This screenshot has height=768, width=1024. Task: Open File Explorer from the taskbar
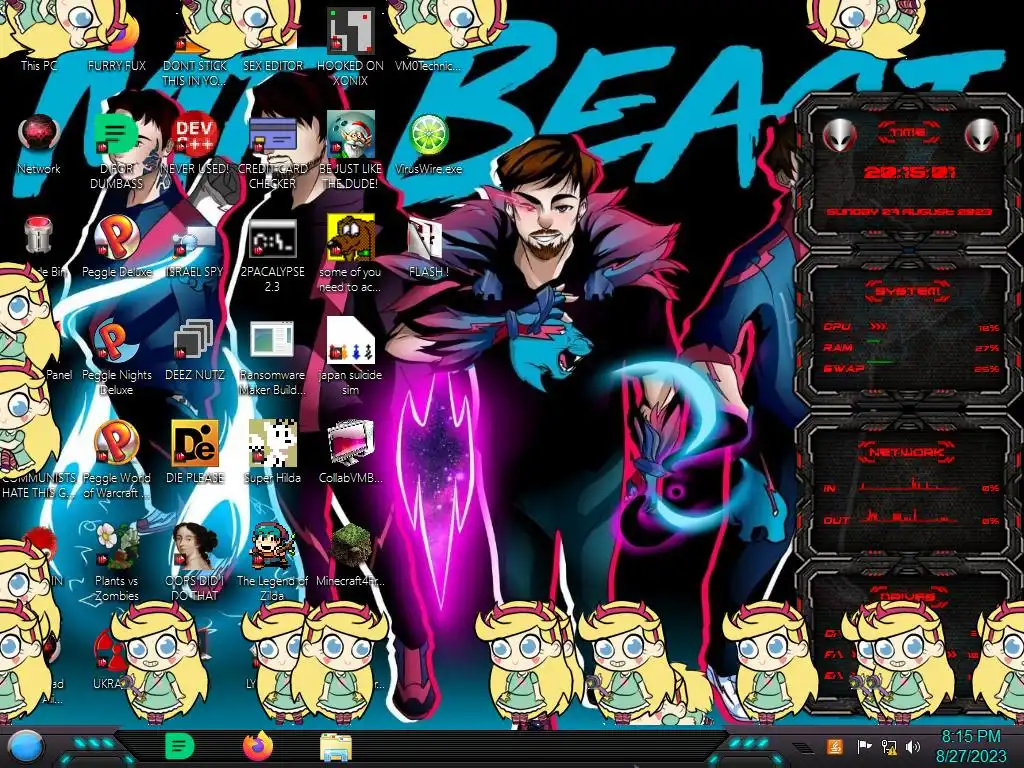[336, 748]
